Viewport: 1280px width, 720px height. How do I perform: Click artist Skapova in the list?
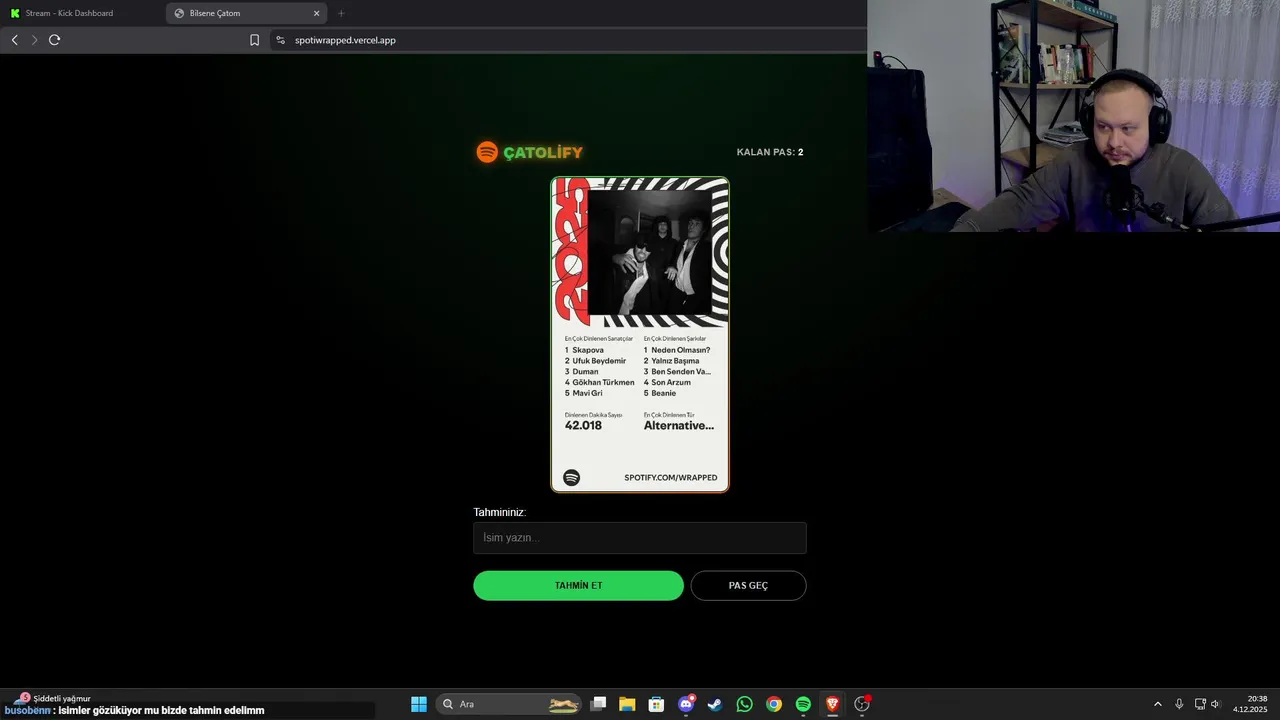(588, 350)
